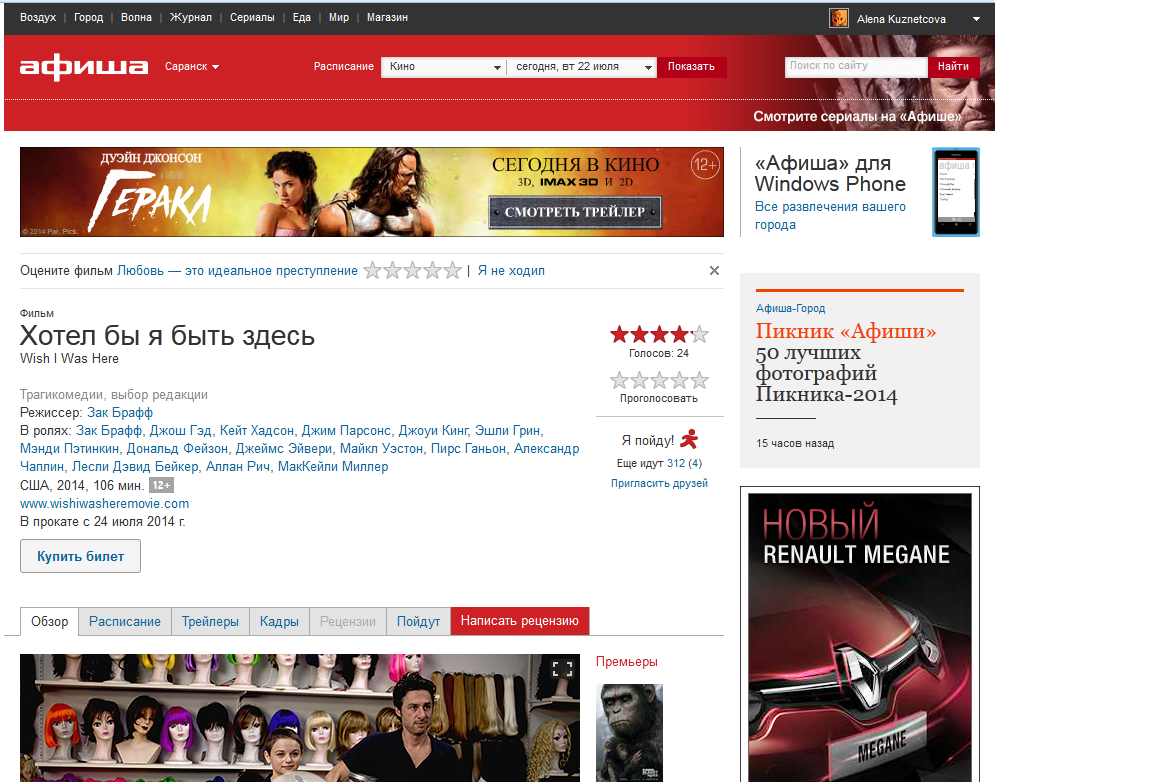Click Пригласить друзей link
This screenshot has height=782, width=1152.
pyautogui.click(x=659, y=484)
